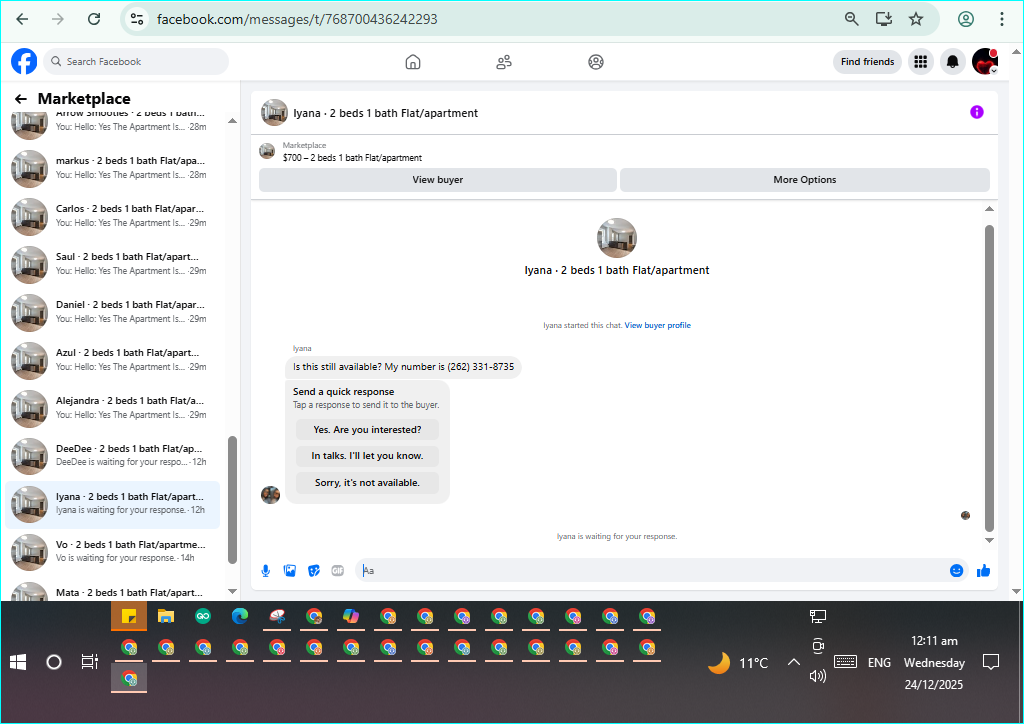Image resolution: width=1024 pixels, height=724 pixels.
Task: Open the DeeDee conversation
Action: 112,456
